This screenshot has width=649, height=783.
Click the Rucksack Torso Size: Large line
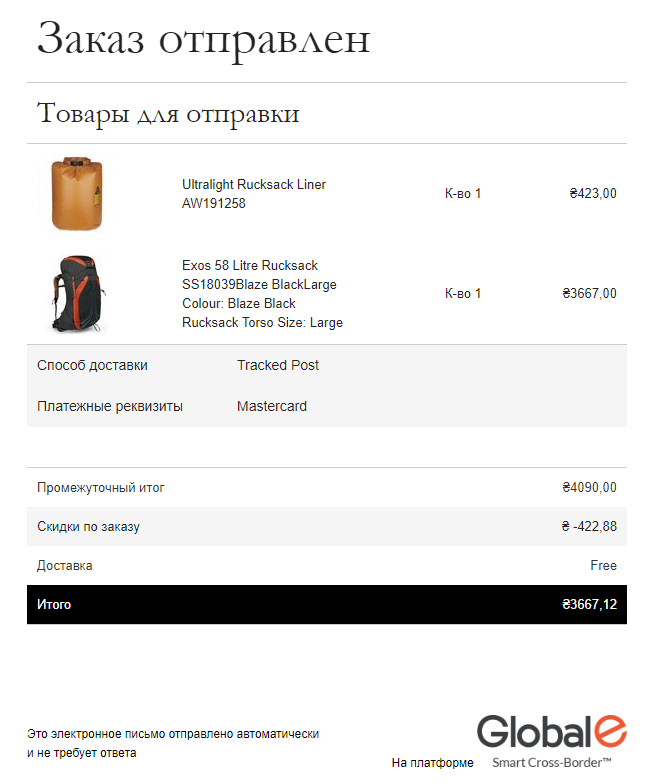263,322
